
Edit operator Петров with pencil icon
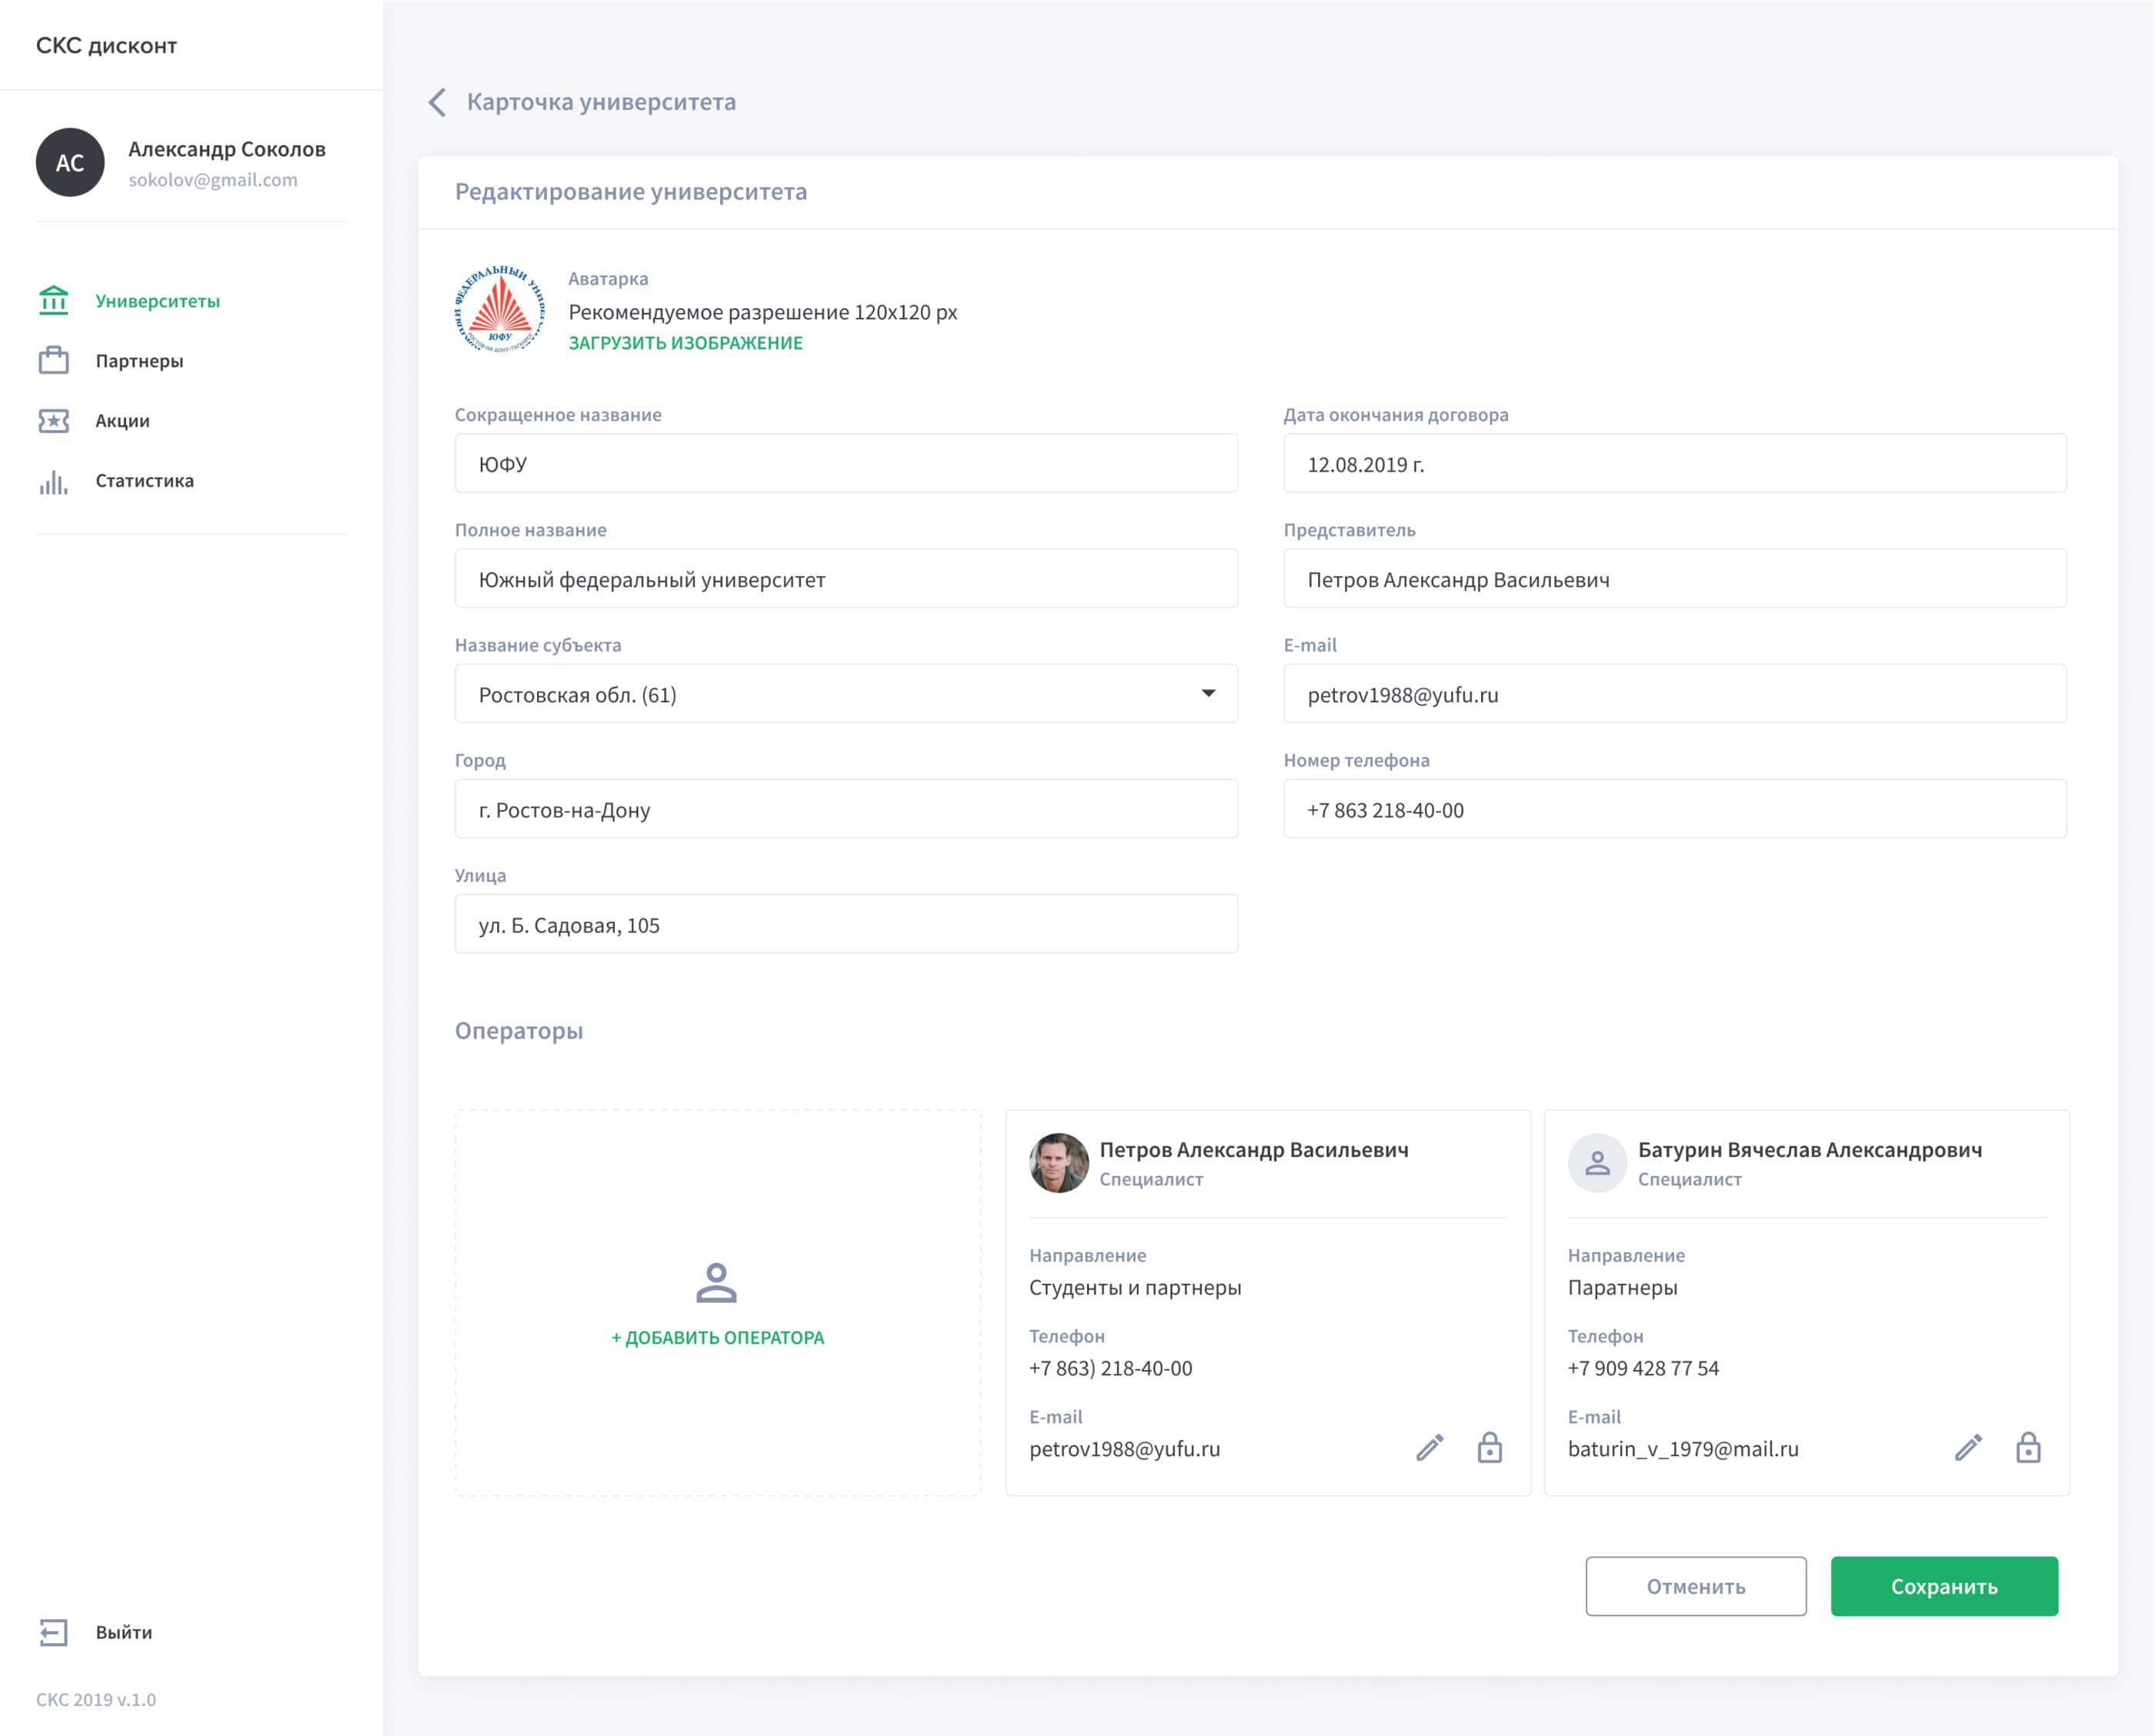(x=1429, y=1447)
